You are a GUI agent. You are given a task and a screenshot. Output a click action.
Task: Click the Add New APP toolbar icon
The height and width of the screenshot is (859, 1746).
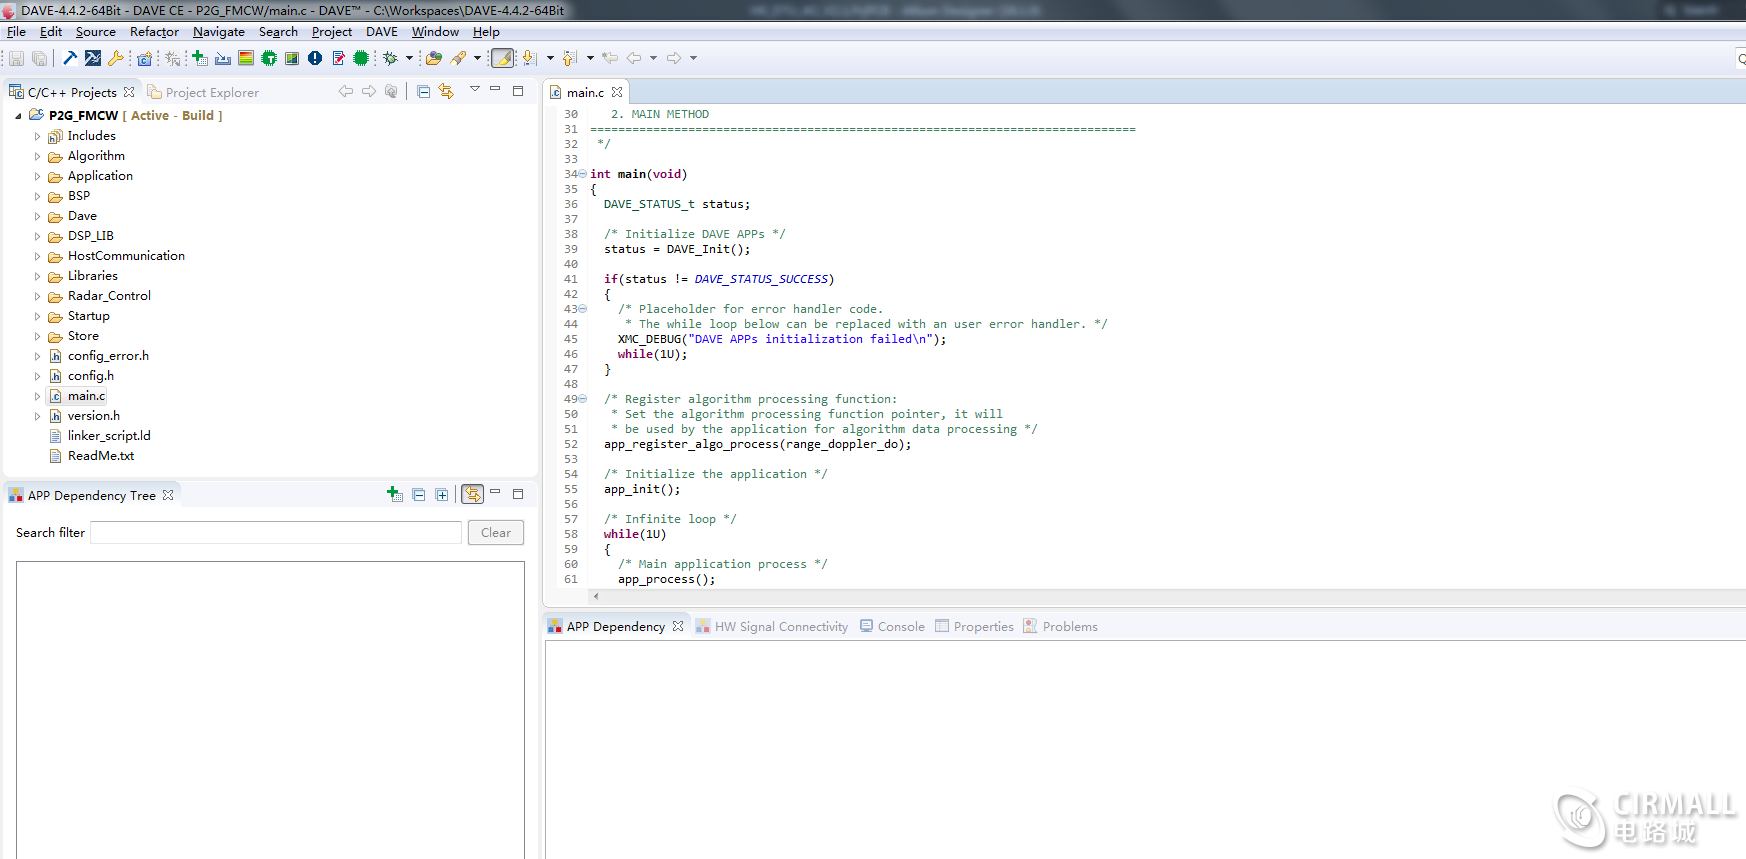click(199, 58)
